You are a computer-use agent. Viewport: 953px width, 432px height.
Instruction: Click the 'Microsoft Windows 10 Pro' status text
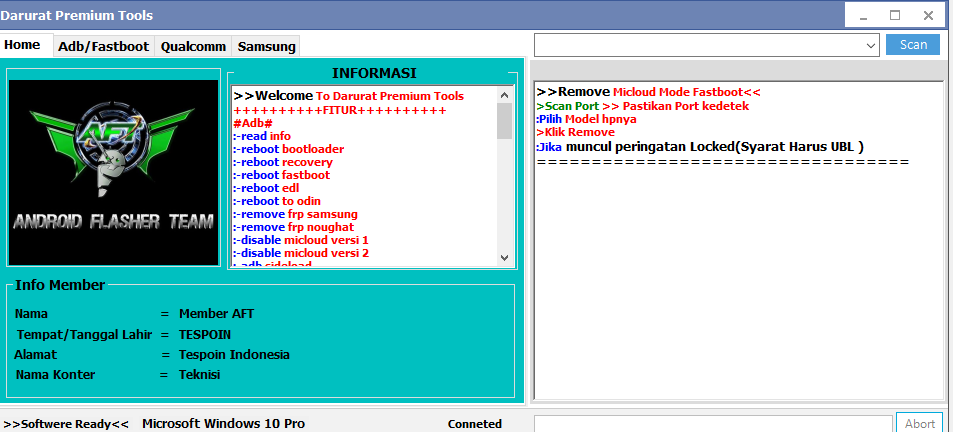[224, 423]
